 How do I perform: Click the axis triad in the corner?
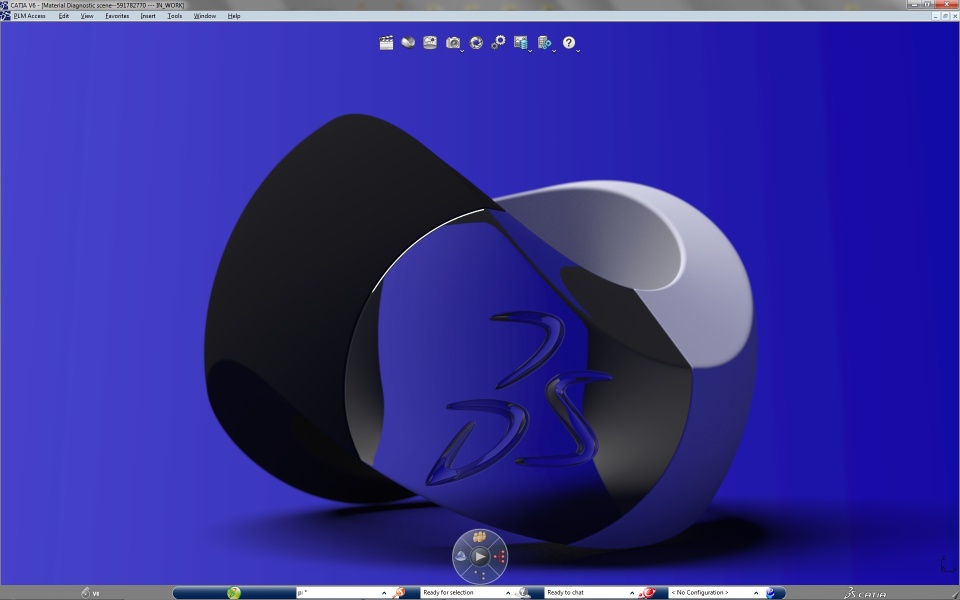(x=948, y=564)
